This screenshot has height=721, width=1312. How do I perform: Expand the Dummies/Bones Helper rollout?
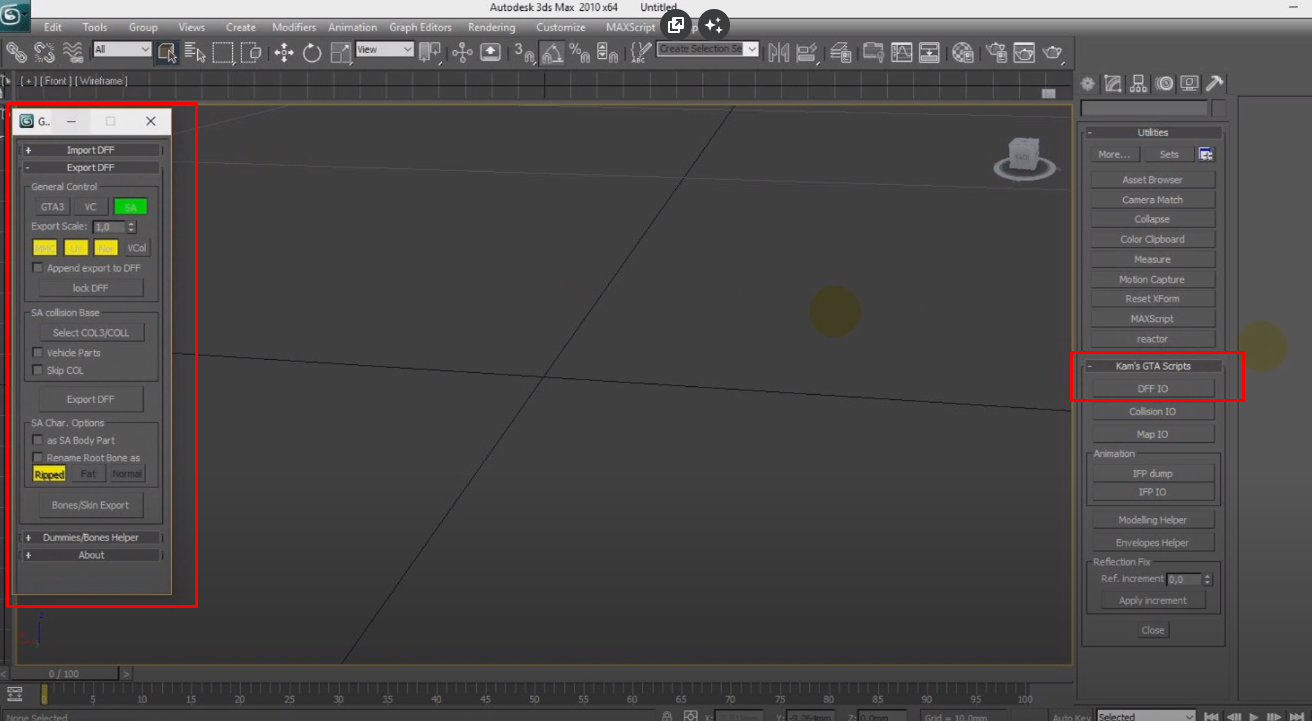pos(91,538)
